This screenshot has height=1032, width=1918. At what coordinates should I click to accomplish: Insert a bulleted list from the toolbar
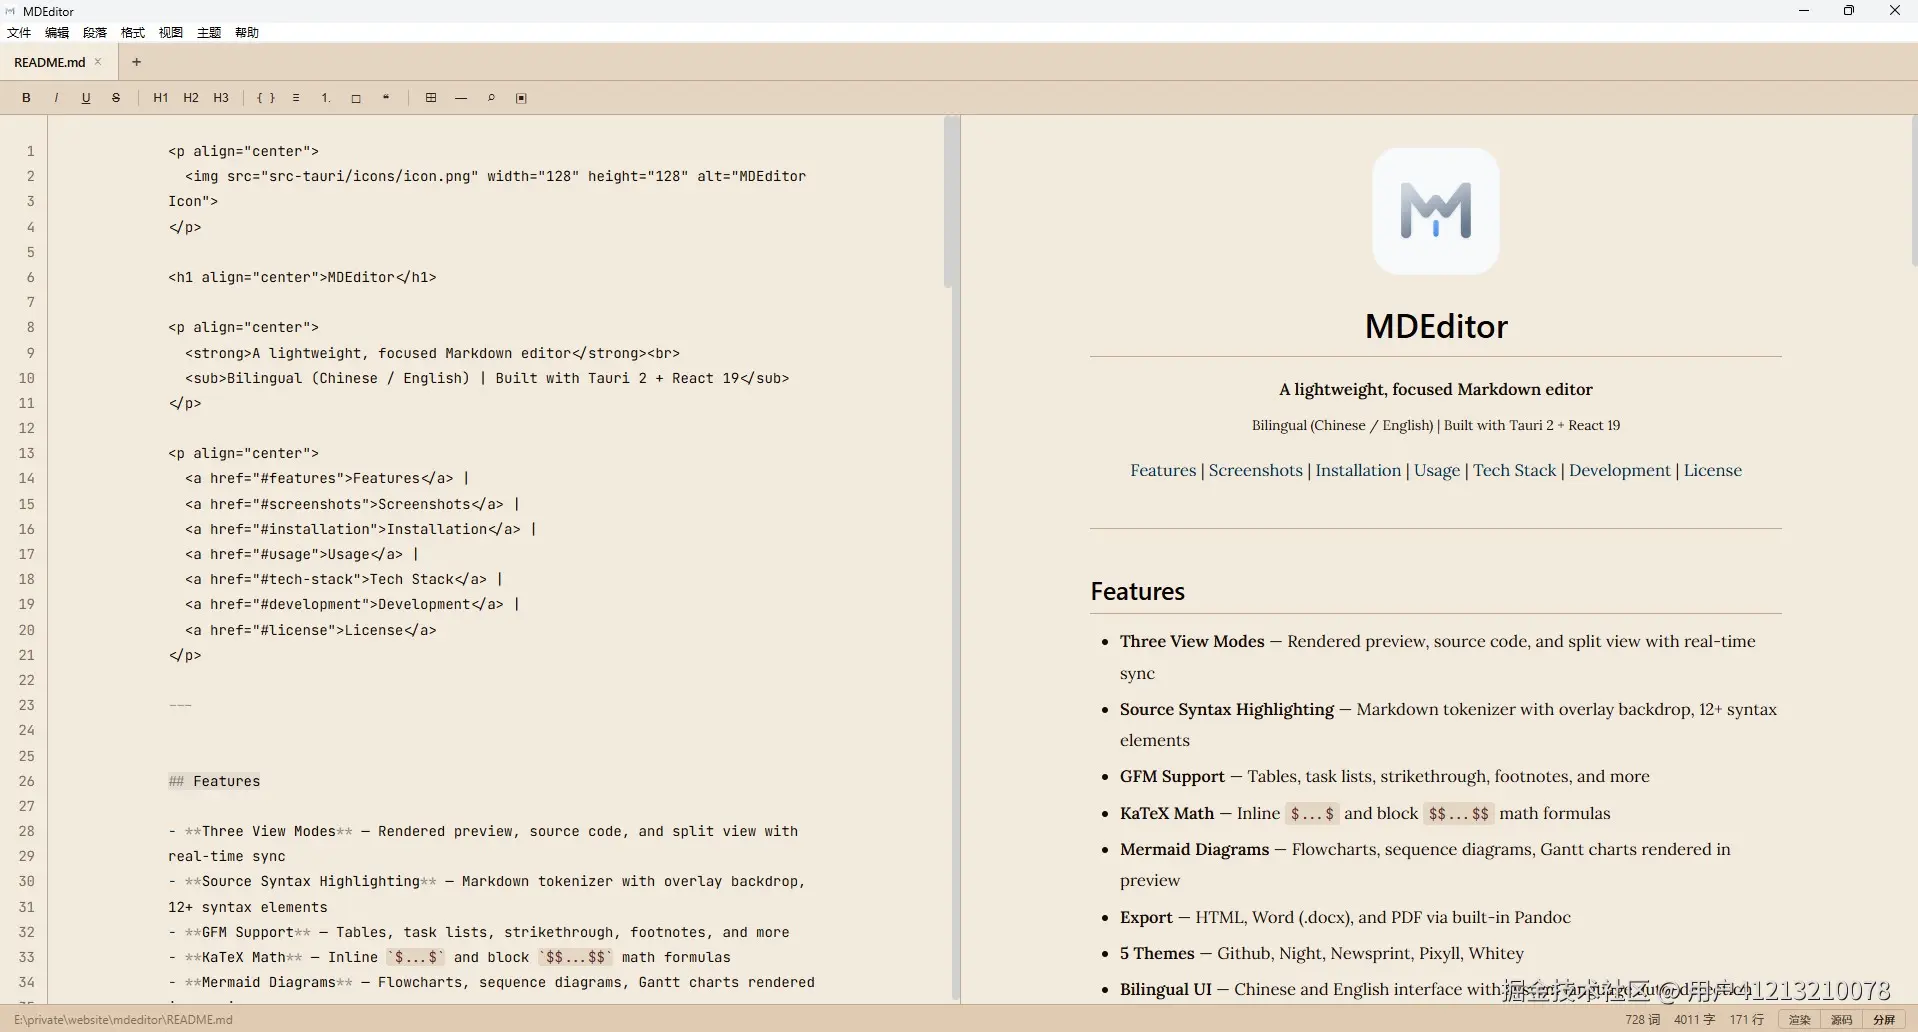(x=296, y=98)
